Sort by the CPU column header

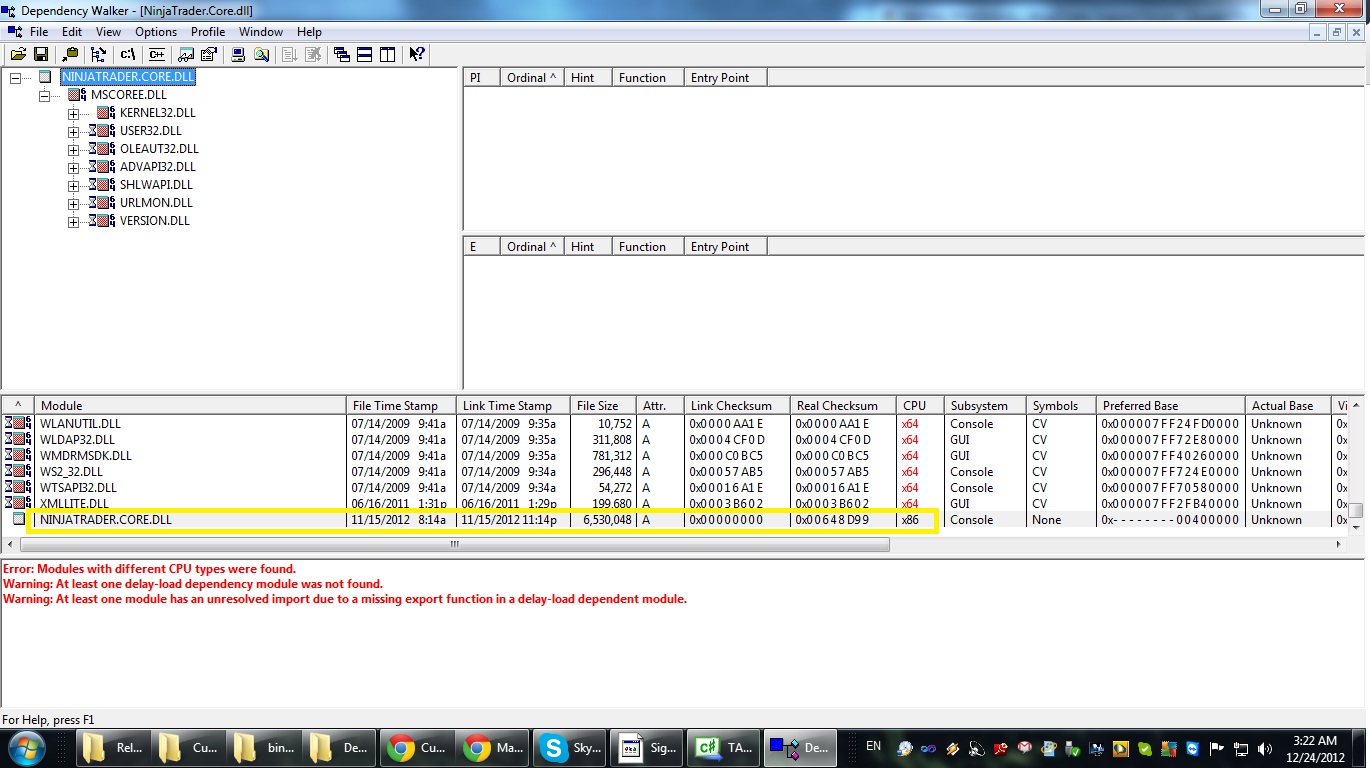pos(920,406)
